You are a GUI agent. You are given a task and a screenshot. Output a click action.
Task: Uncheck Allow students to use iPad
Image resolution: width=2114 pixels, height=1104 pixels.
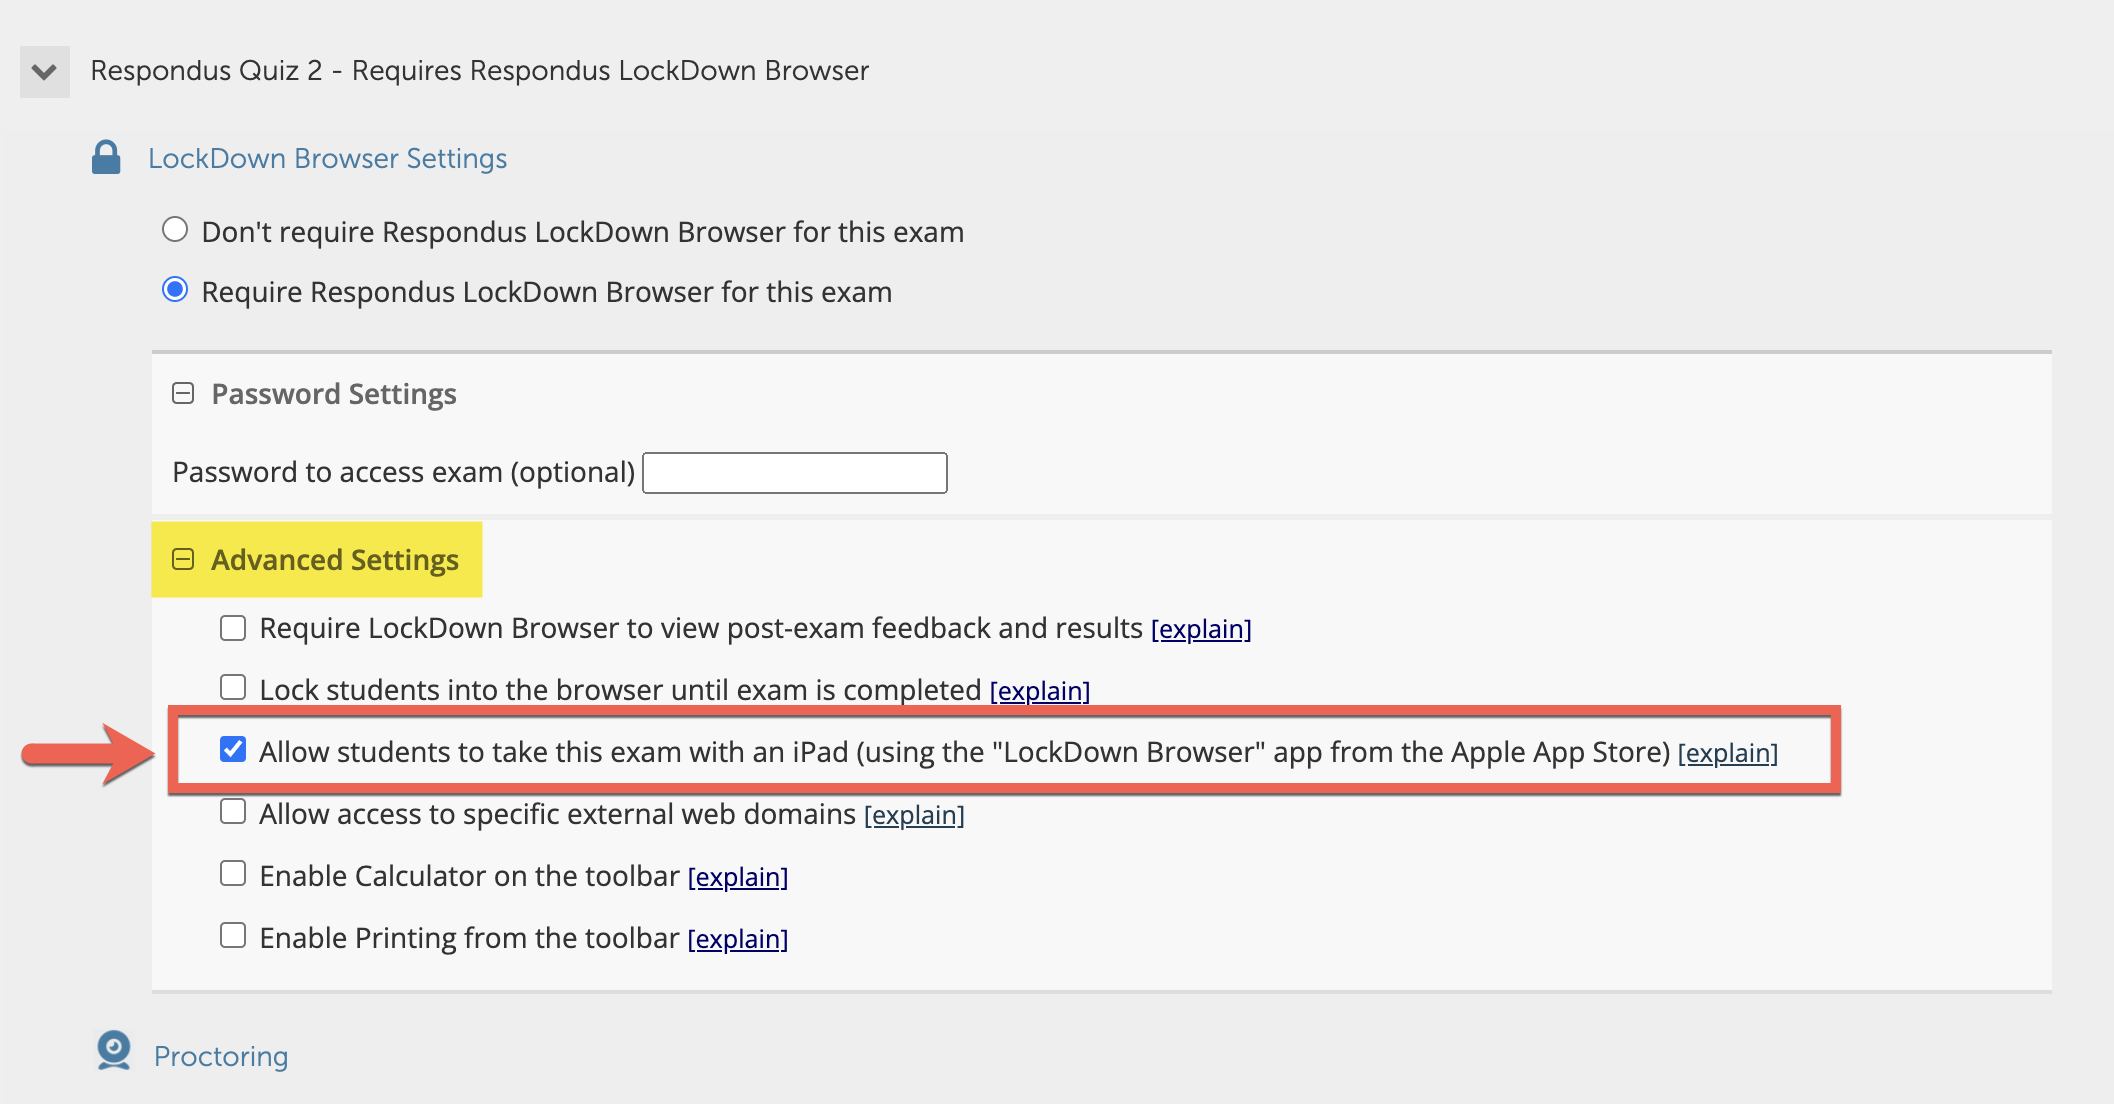click(233, 750)
